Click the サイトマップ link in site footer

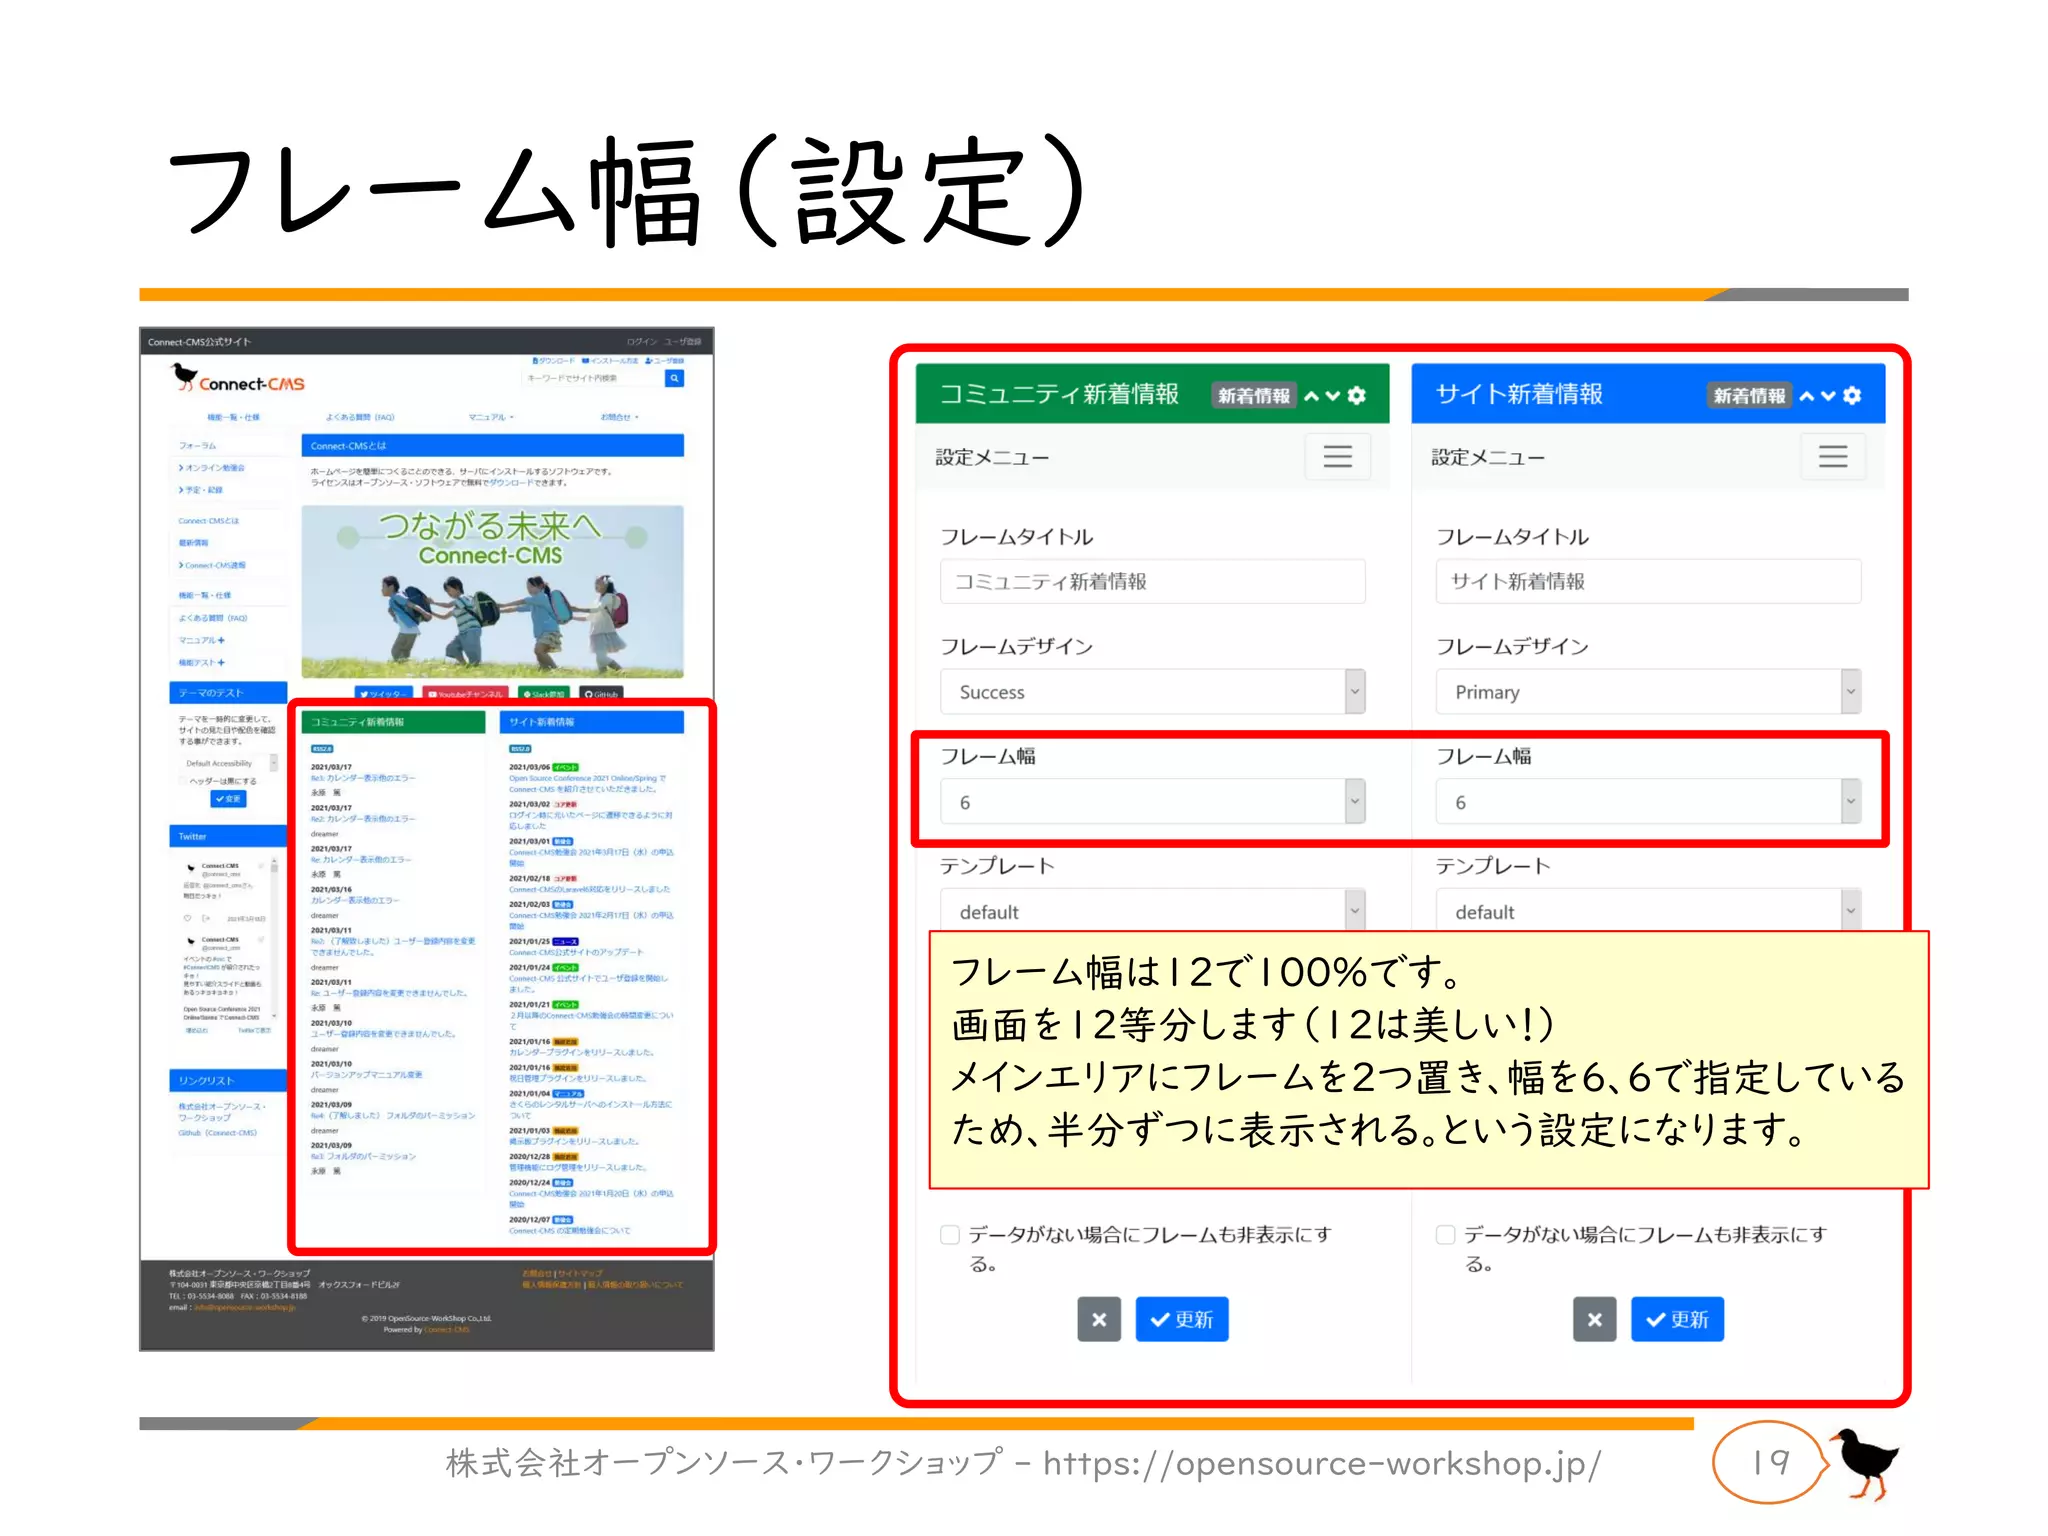pos(581,1274)
